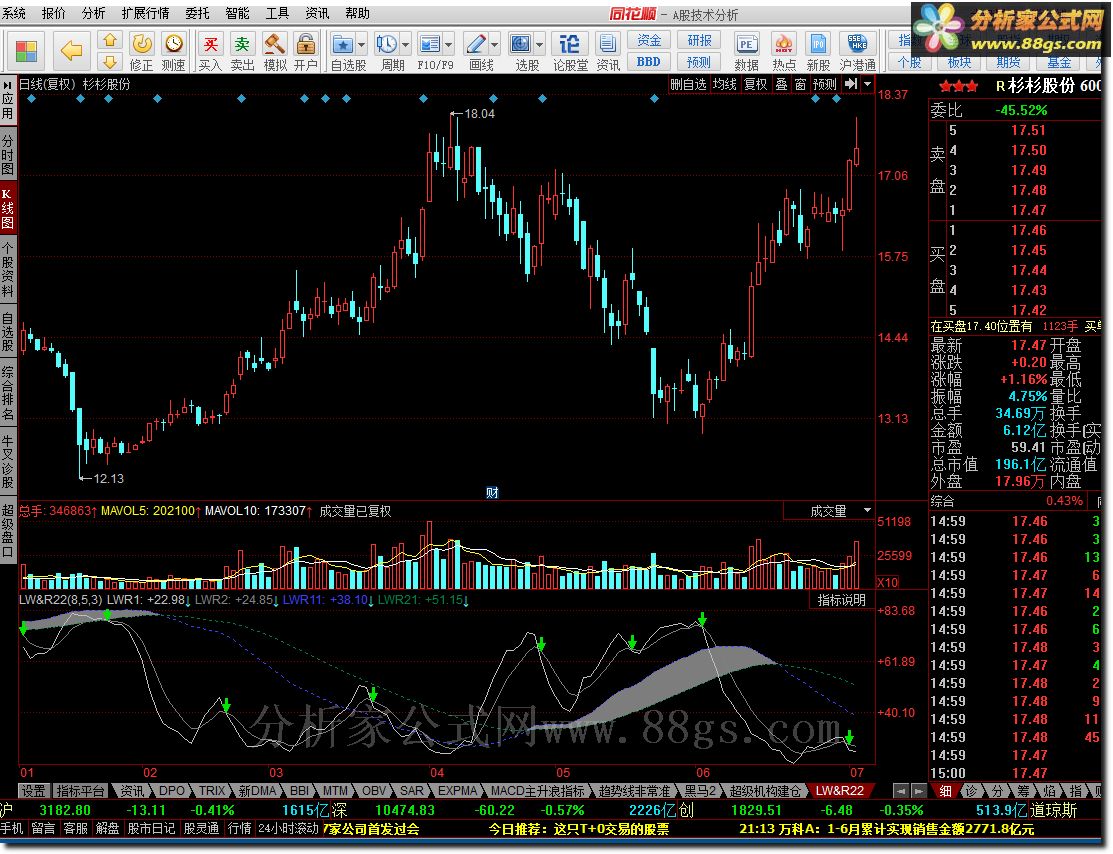The width and height of the screenshot is (1113, 854).
Task: Toggle 复权 price adjustment
Action: point(755,84)
